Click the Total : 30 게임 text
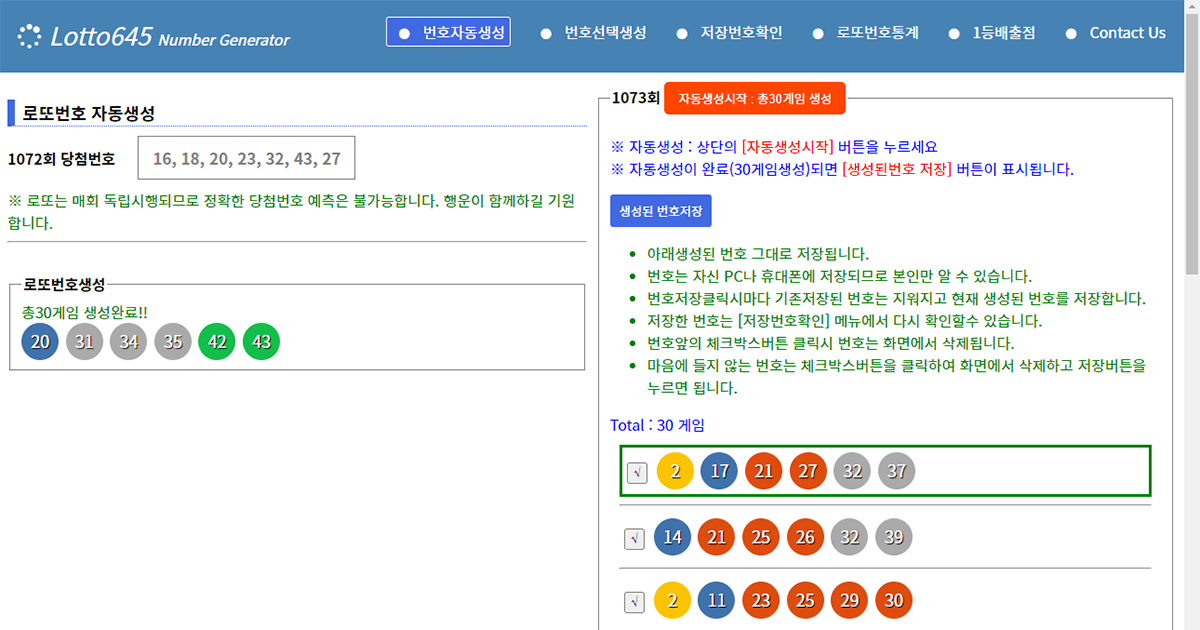The width and height of the screenshot is (1200, 630). point(657,425)
